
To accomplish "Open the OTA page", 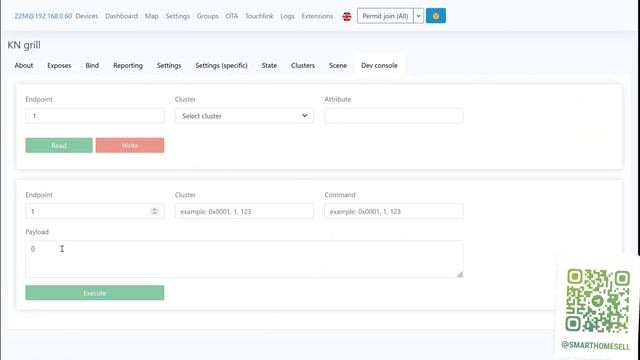I will pyautogui.click(x=231, y=16).
